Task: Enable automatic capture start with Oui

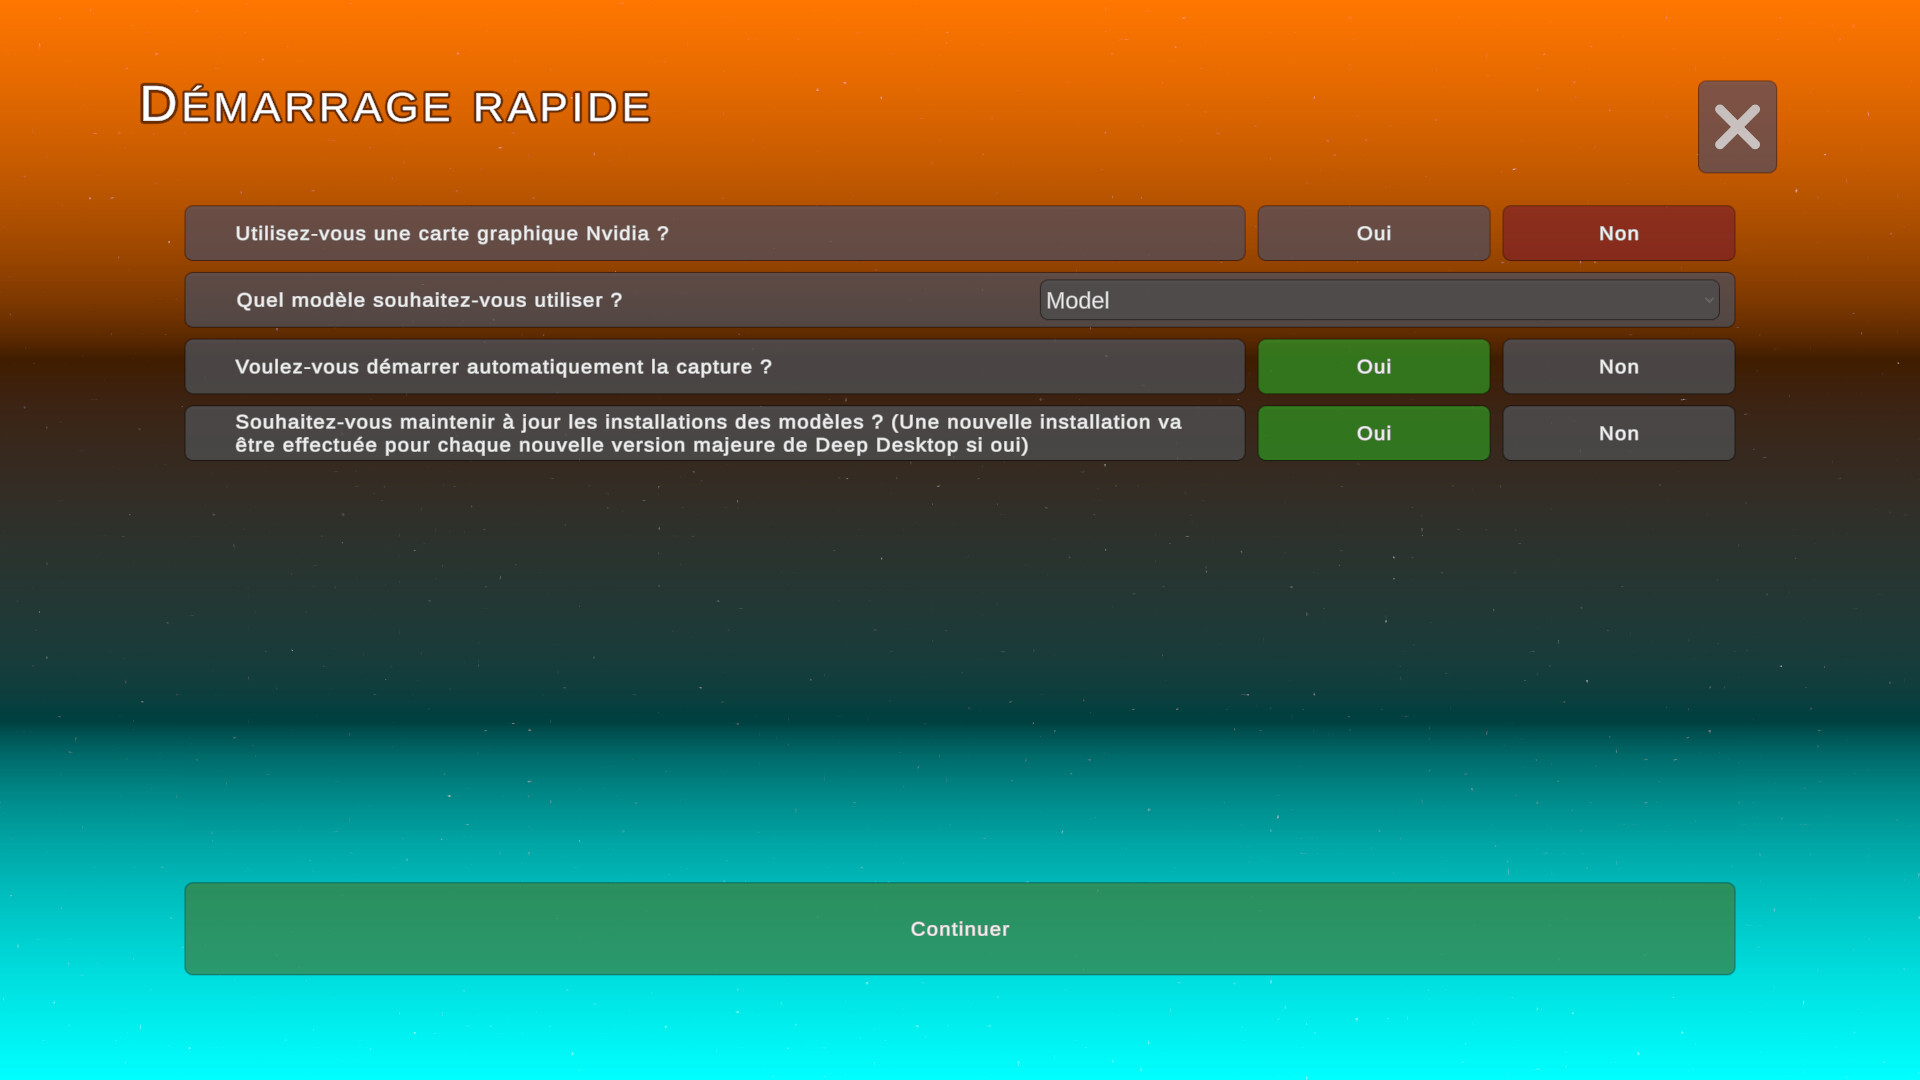Action: [x=1373, y=366]
